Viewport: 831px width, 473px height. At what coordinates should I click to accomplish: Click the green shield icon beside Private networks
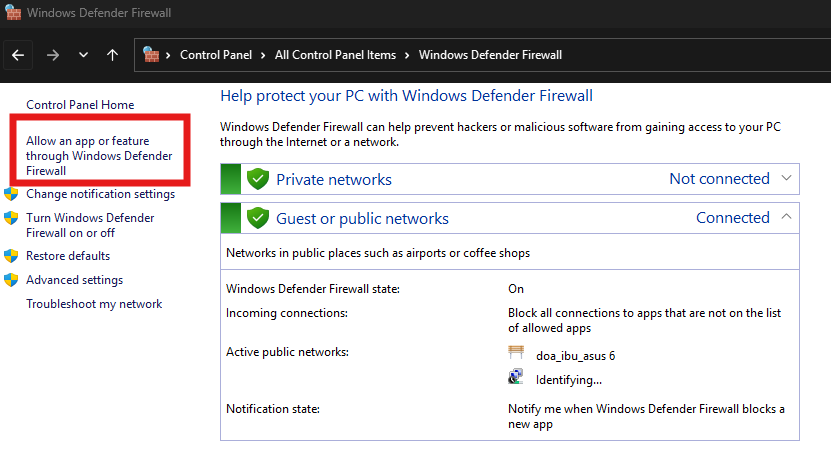coord(259,180)
